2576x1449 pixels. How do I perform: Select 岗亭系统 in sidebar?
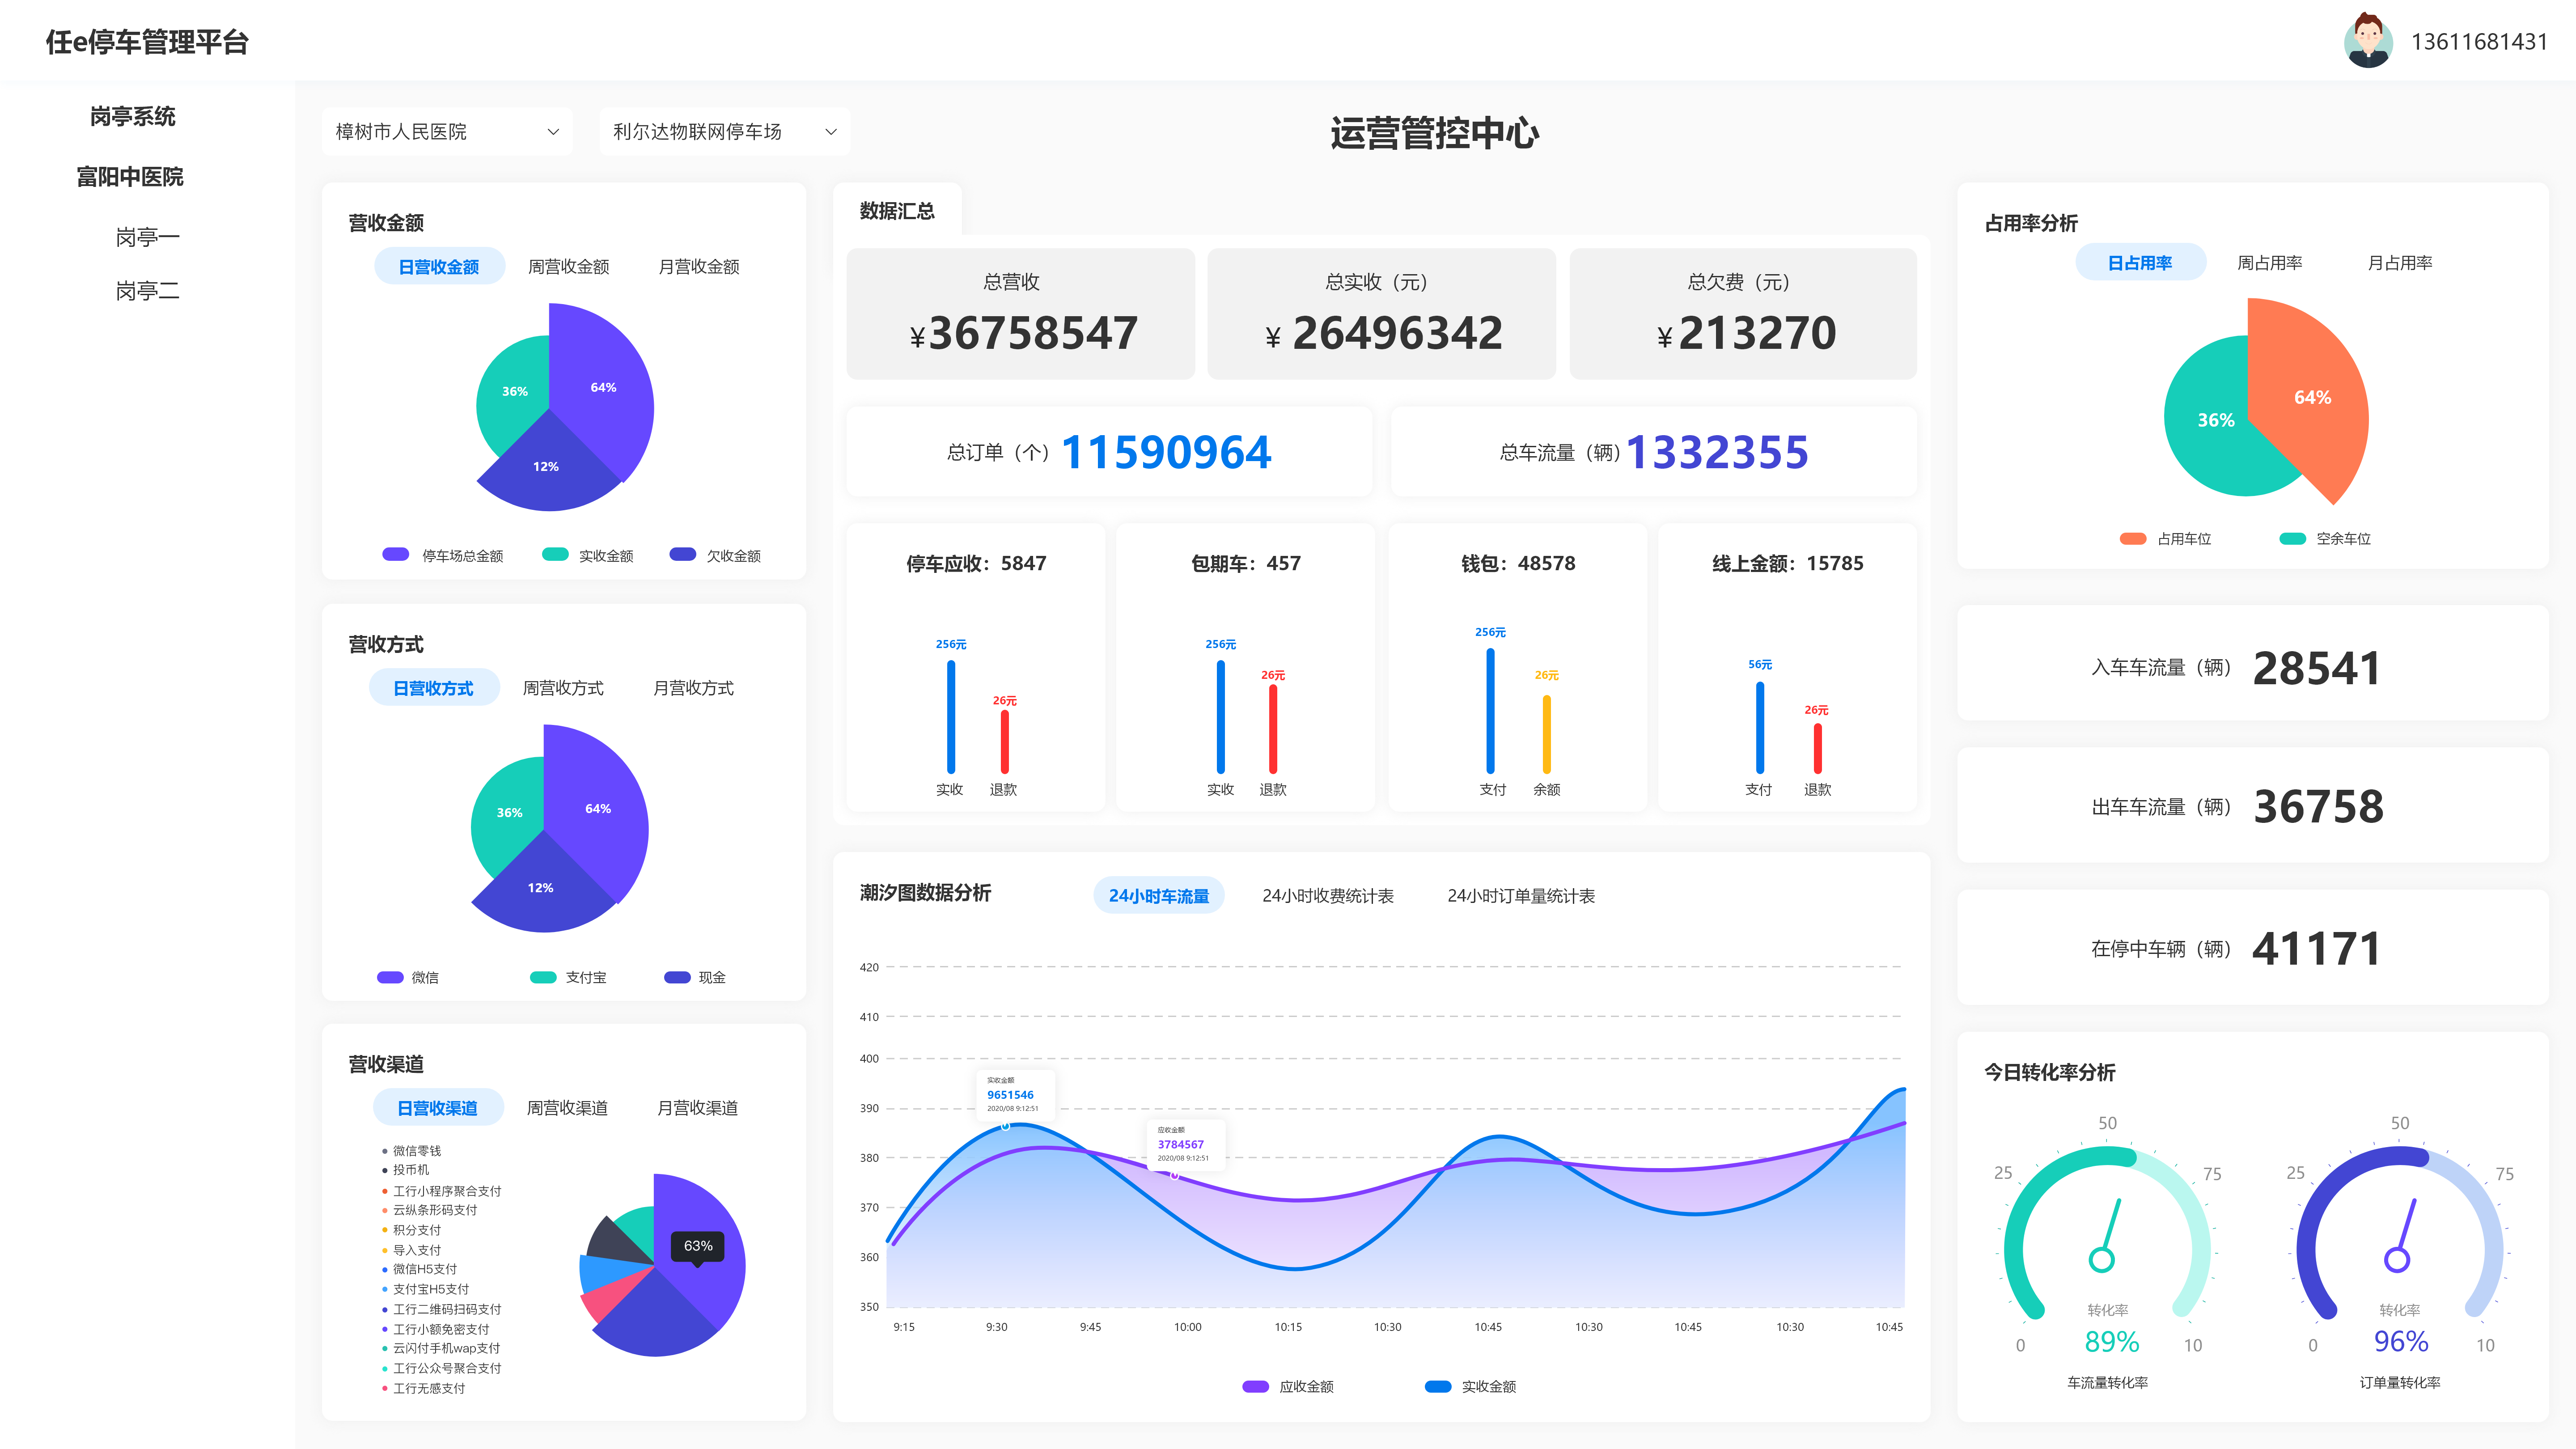[132, 117]
